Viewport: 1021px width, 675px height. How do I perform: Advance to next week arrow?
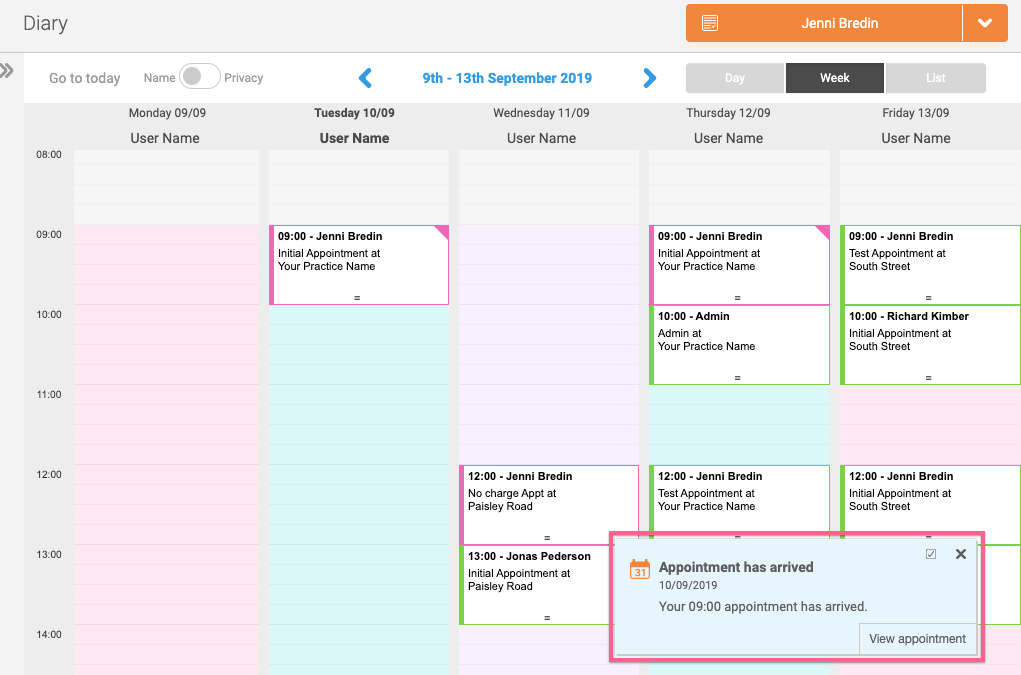[x=650, y=78]
